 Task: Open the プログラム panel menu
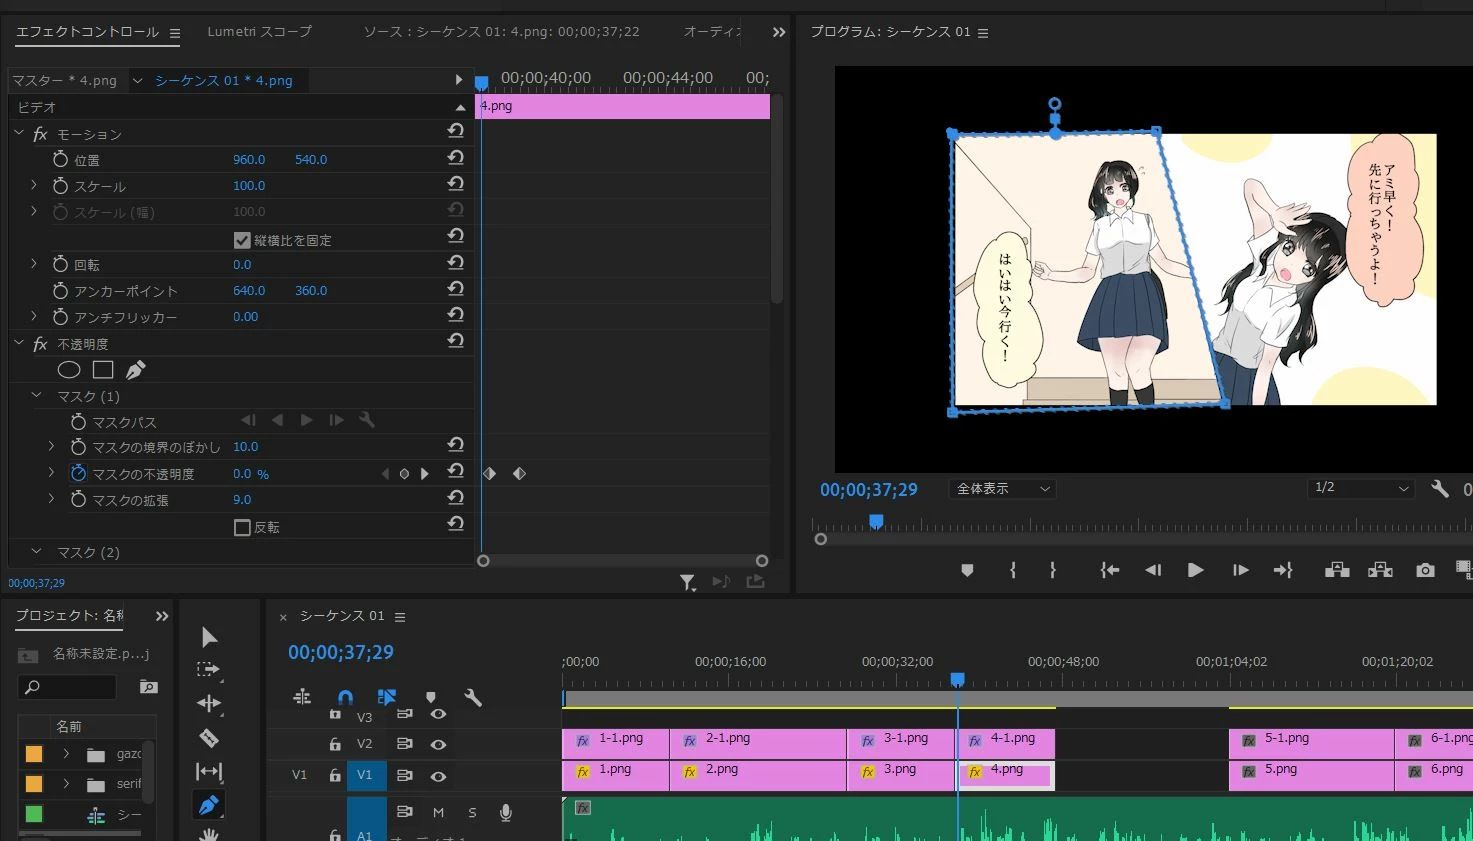coord(983,33)
